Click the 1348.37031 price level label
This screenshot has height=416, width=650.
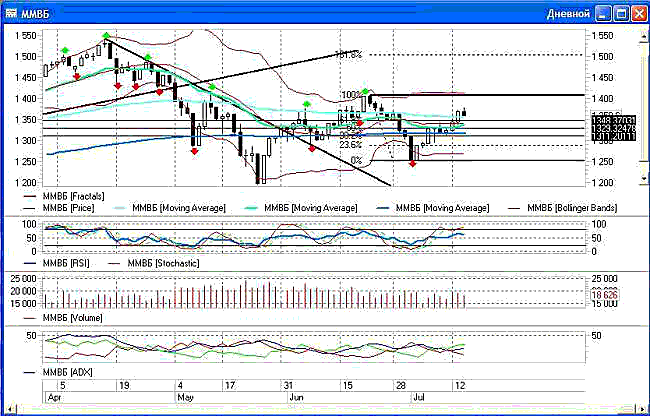tap(612, 120)
